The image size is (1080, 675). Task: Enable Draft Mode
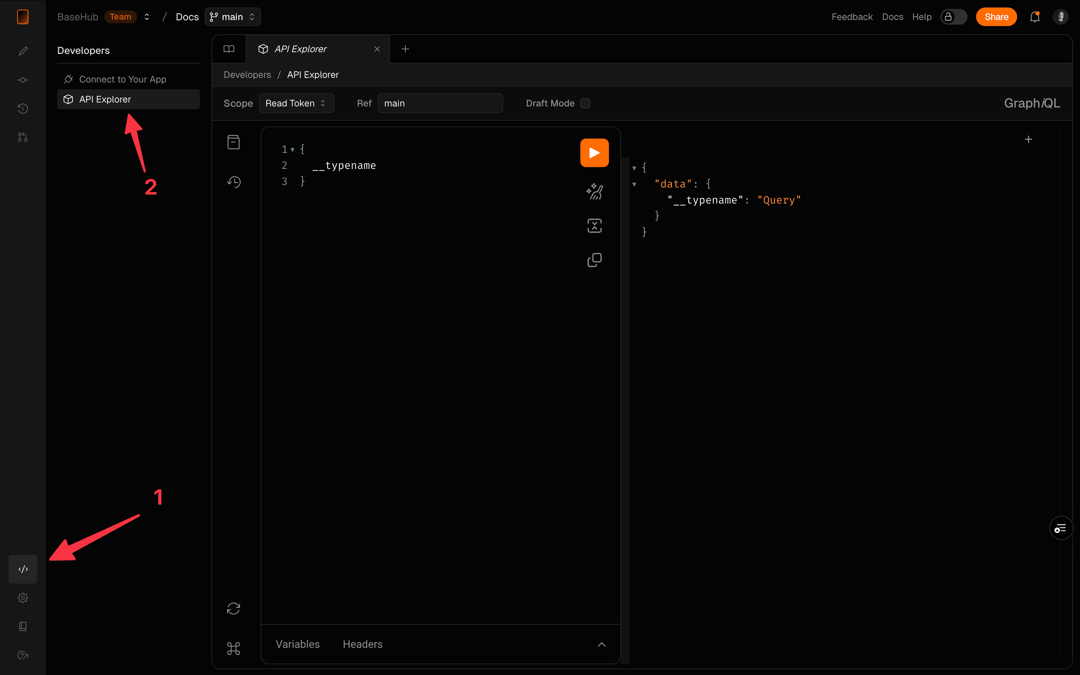585,103
